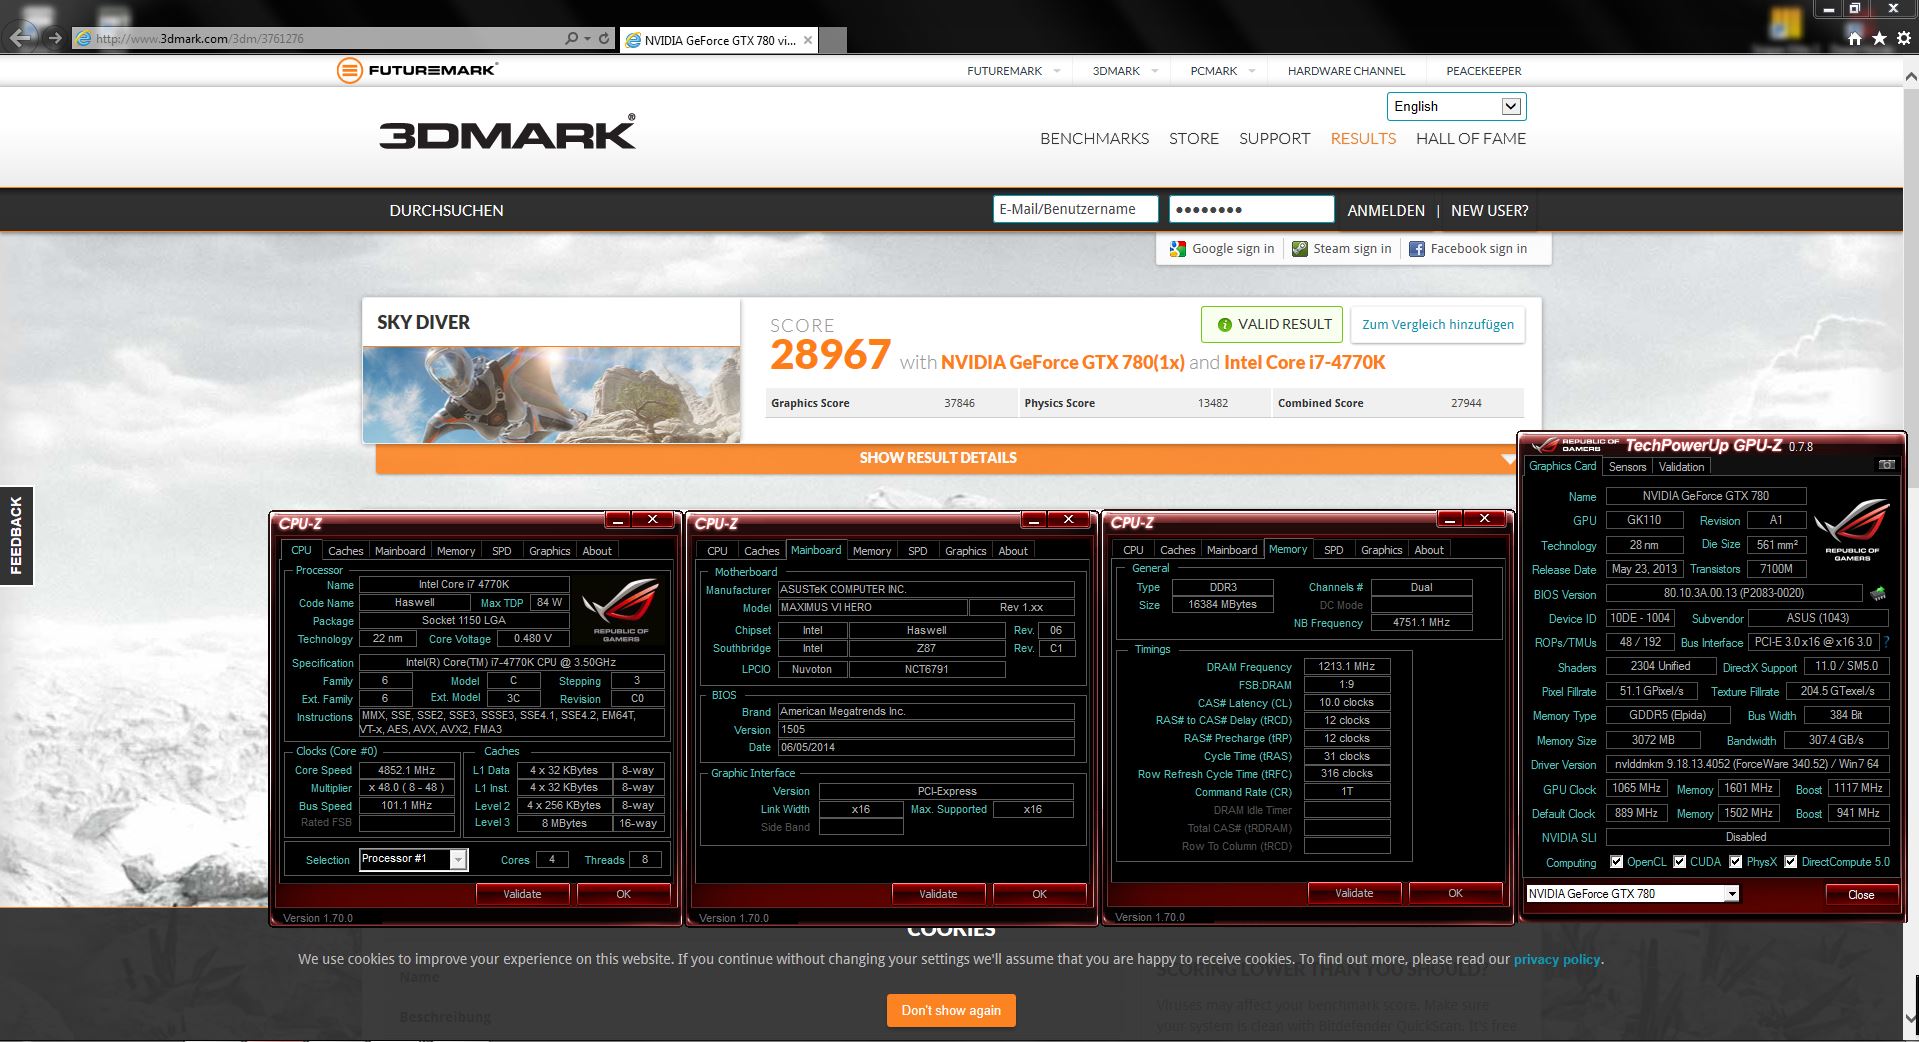Click the address bar magnifier search icon

click(571, 38)
